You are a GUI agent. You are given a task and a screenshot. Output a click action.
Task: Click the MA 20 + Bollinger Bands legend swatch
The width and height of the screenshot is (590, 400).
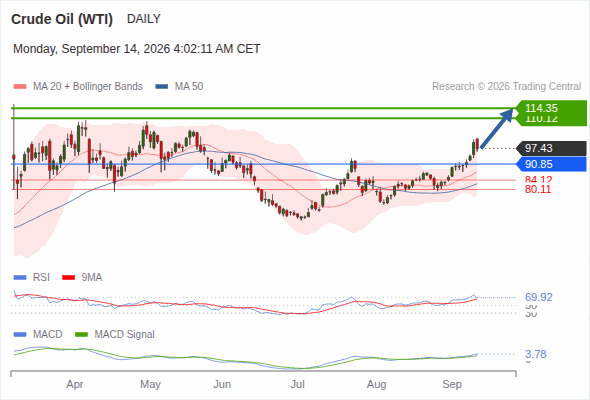[20, 87]
